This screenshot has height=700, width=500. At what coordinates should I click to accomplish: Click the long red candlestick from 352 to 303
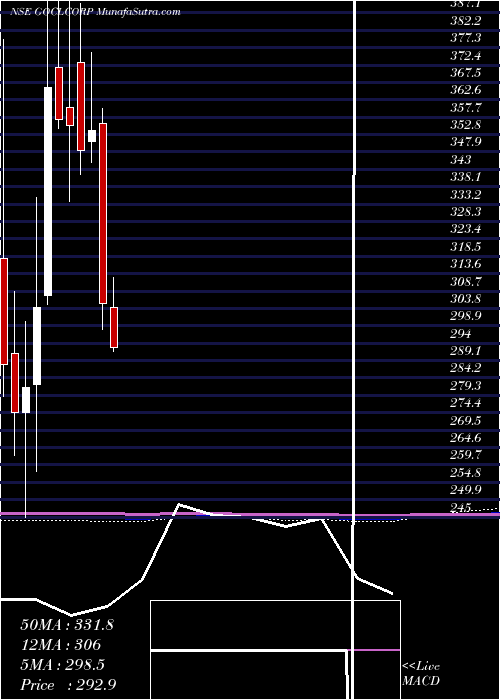(103, 213)
